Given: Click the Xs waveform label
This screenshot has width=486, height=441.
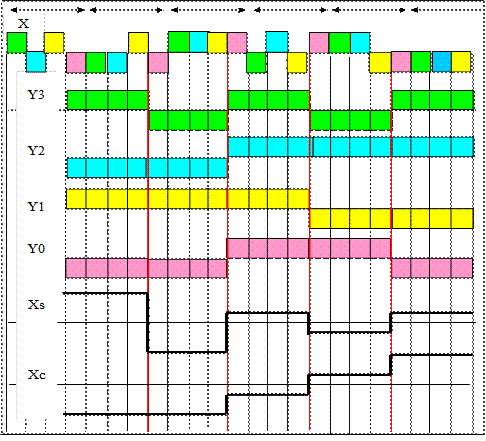Looking at the screenshot, I should 36,305.
